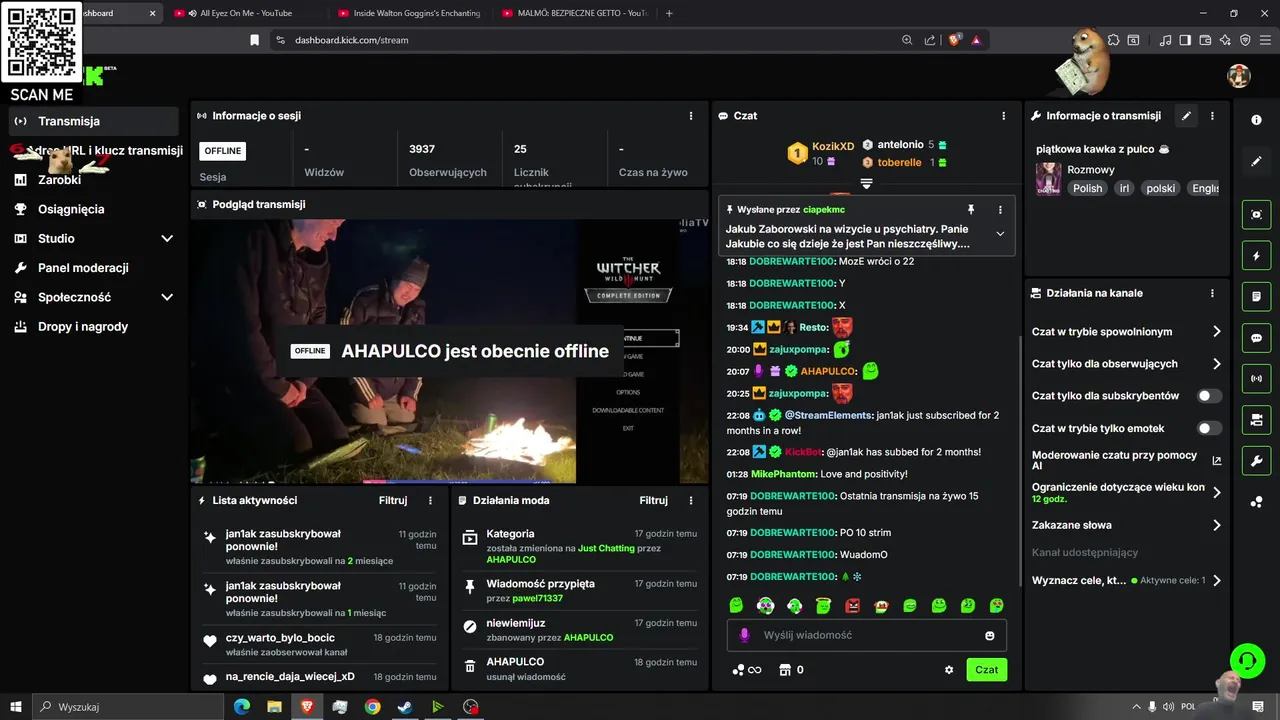Open Windows Start button
The height and width of the screenshot is (720, 1280).
click(x=15, y=707)
